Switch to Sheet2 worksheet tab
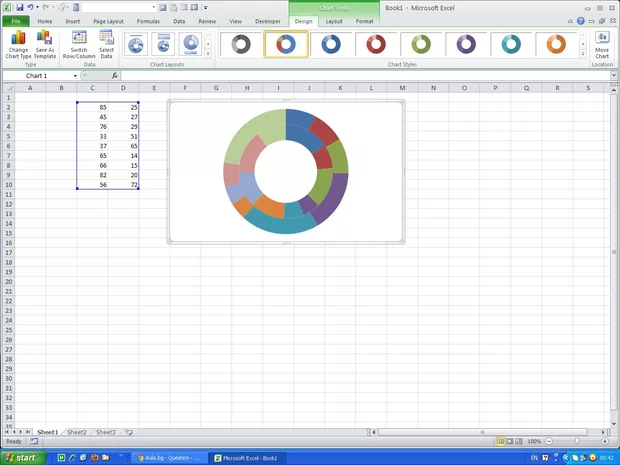 pos(76,432)
